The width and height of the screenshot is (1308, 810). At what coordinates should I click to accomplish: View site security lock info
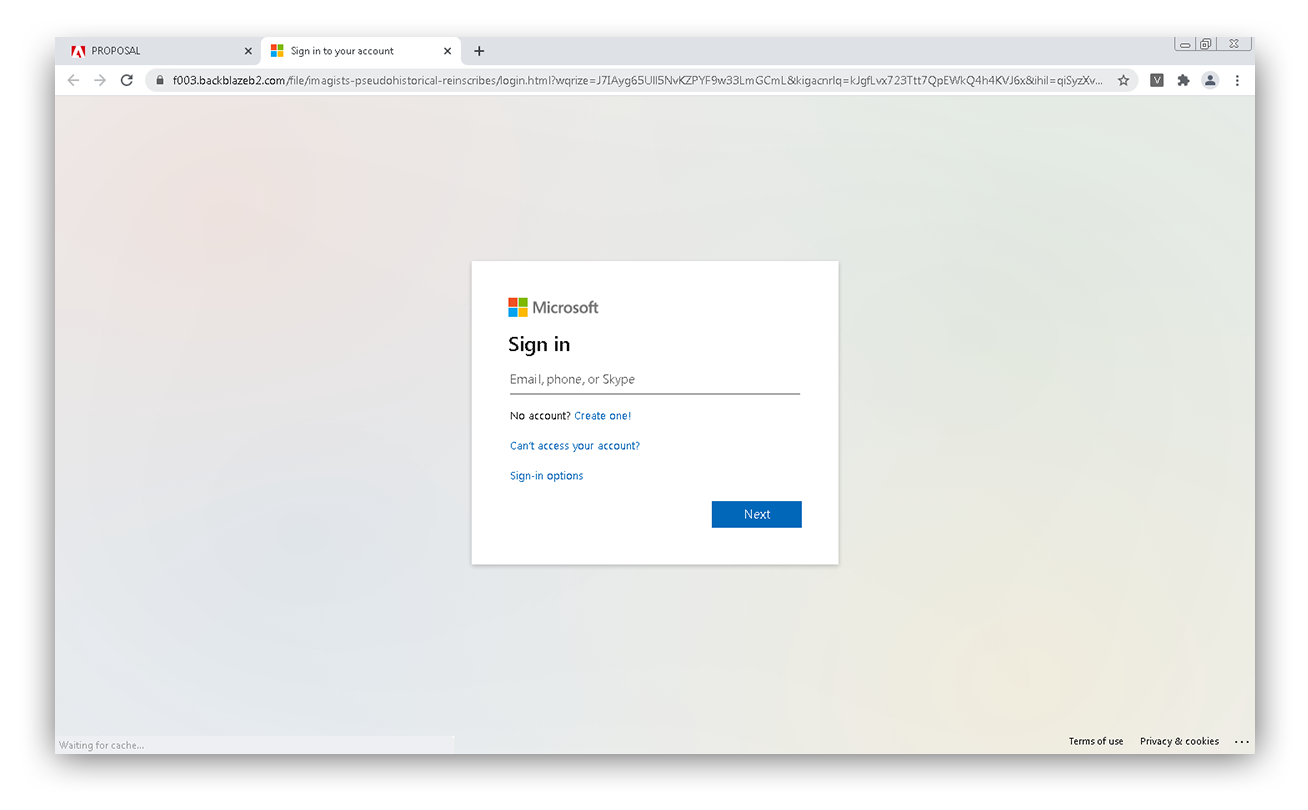point(159,80)
